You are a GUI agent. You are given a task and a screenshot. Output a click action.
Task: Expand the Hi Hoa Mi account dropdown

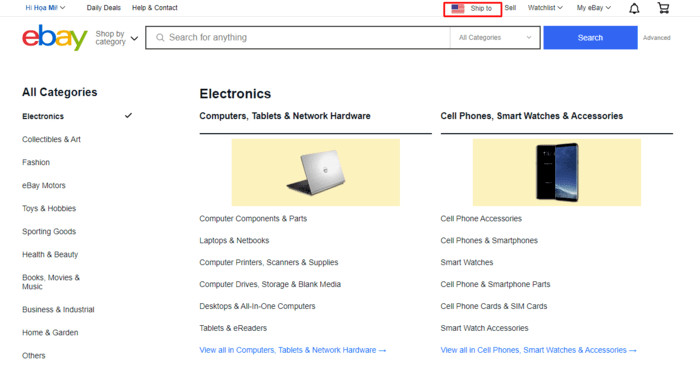[x=45, y=8]
